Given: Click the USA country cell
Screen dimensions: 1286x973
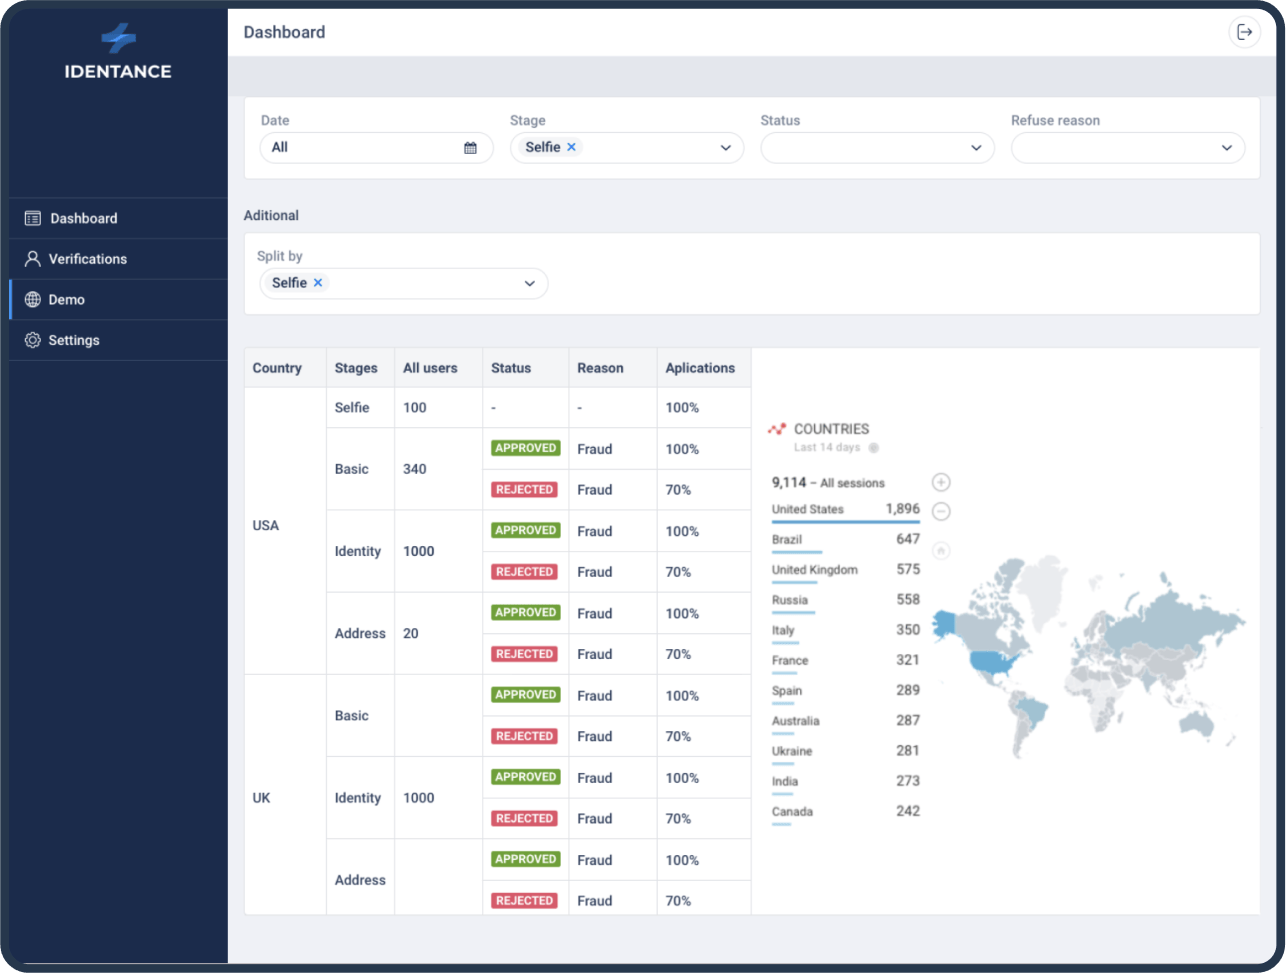Looking at the screenshot, I should 286,531.
